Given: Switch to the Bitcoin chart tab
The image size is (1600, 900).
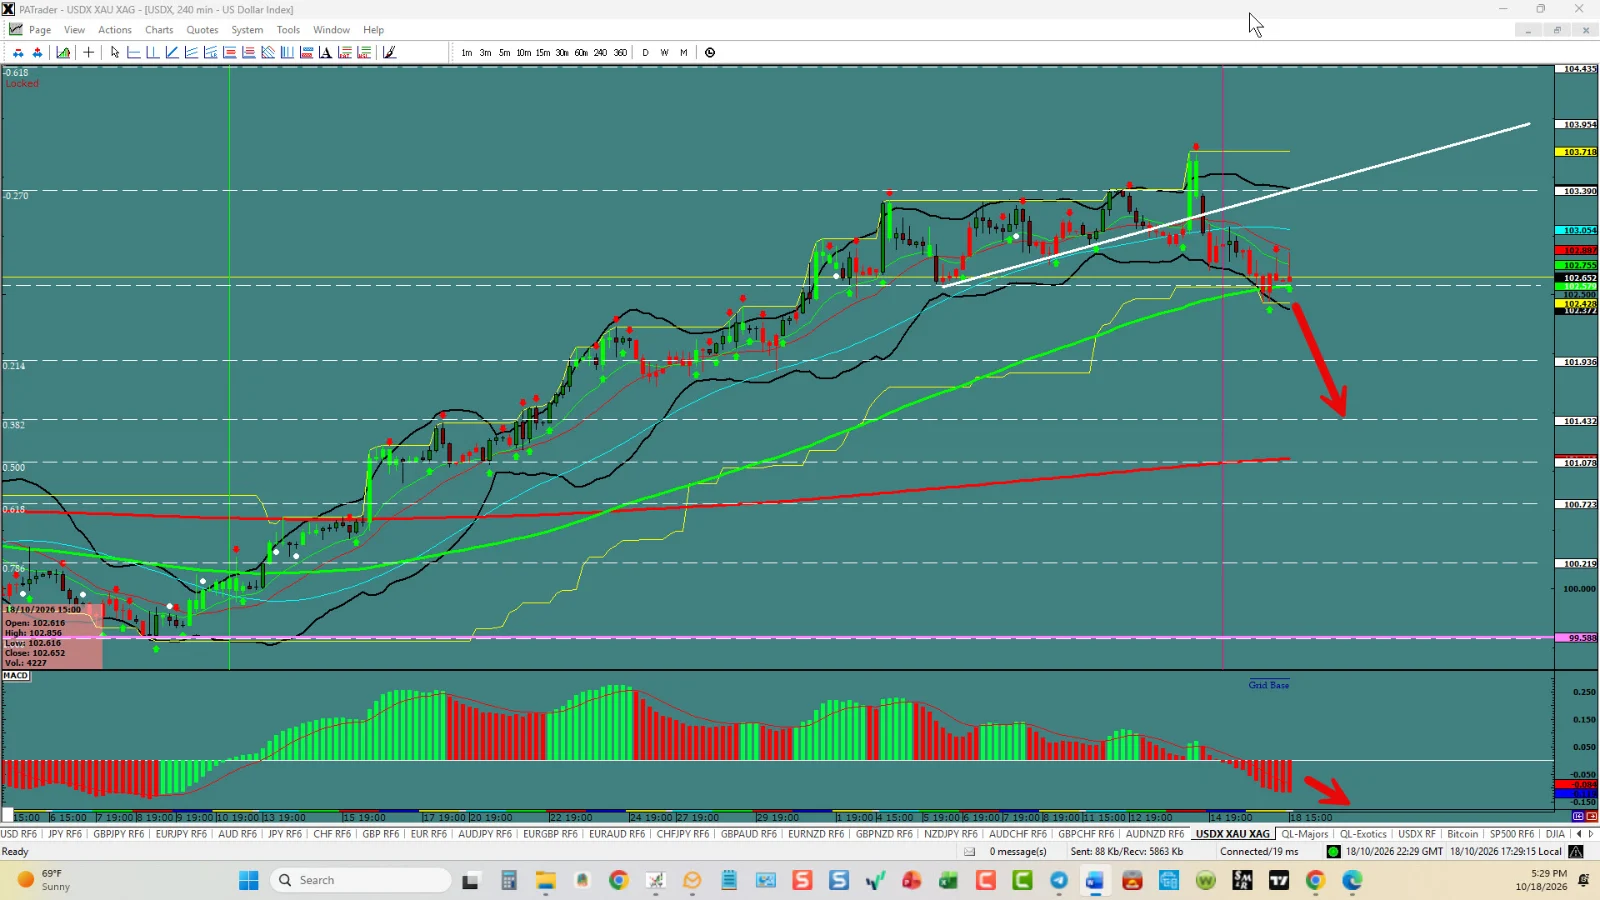Looking at the screenshot, I should click(x=1462, y=834).
